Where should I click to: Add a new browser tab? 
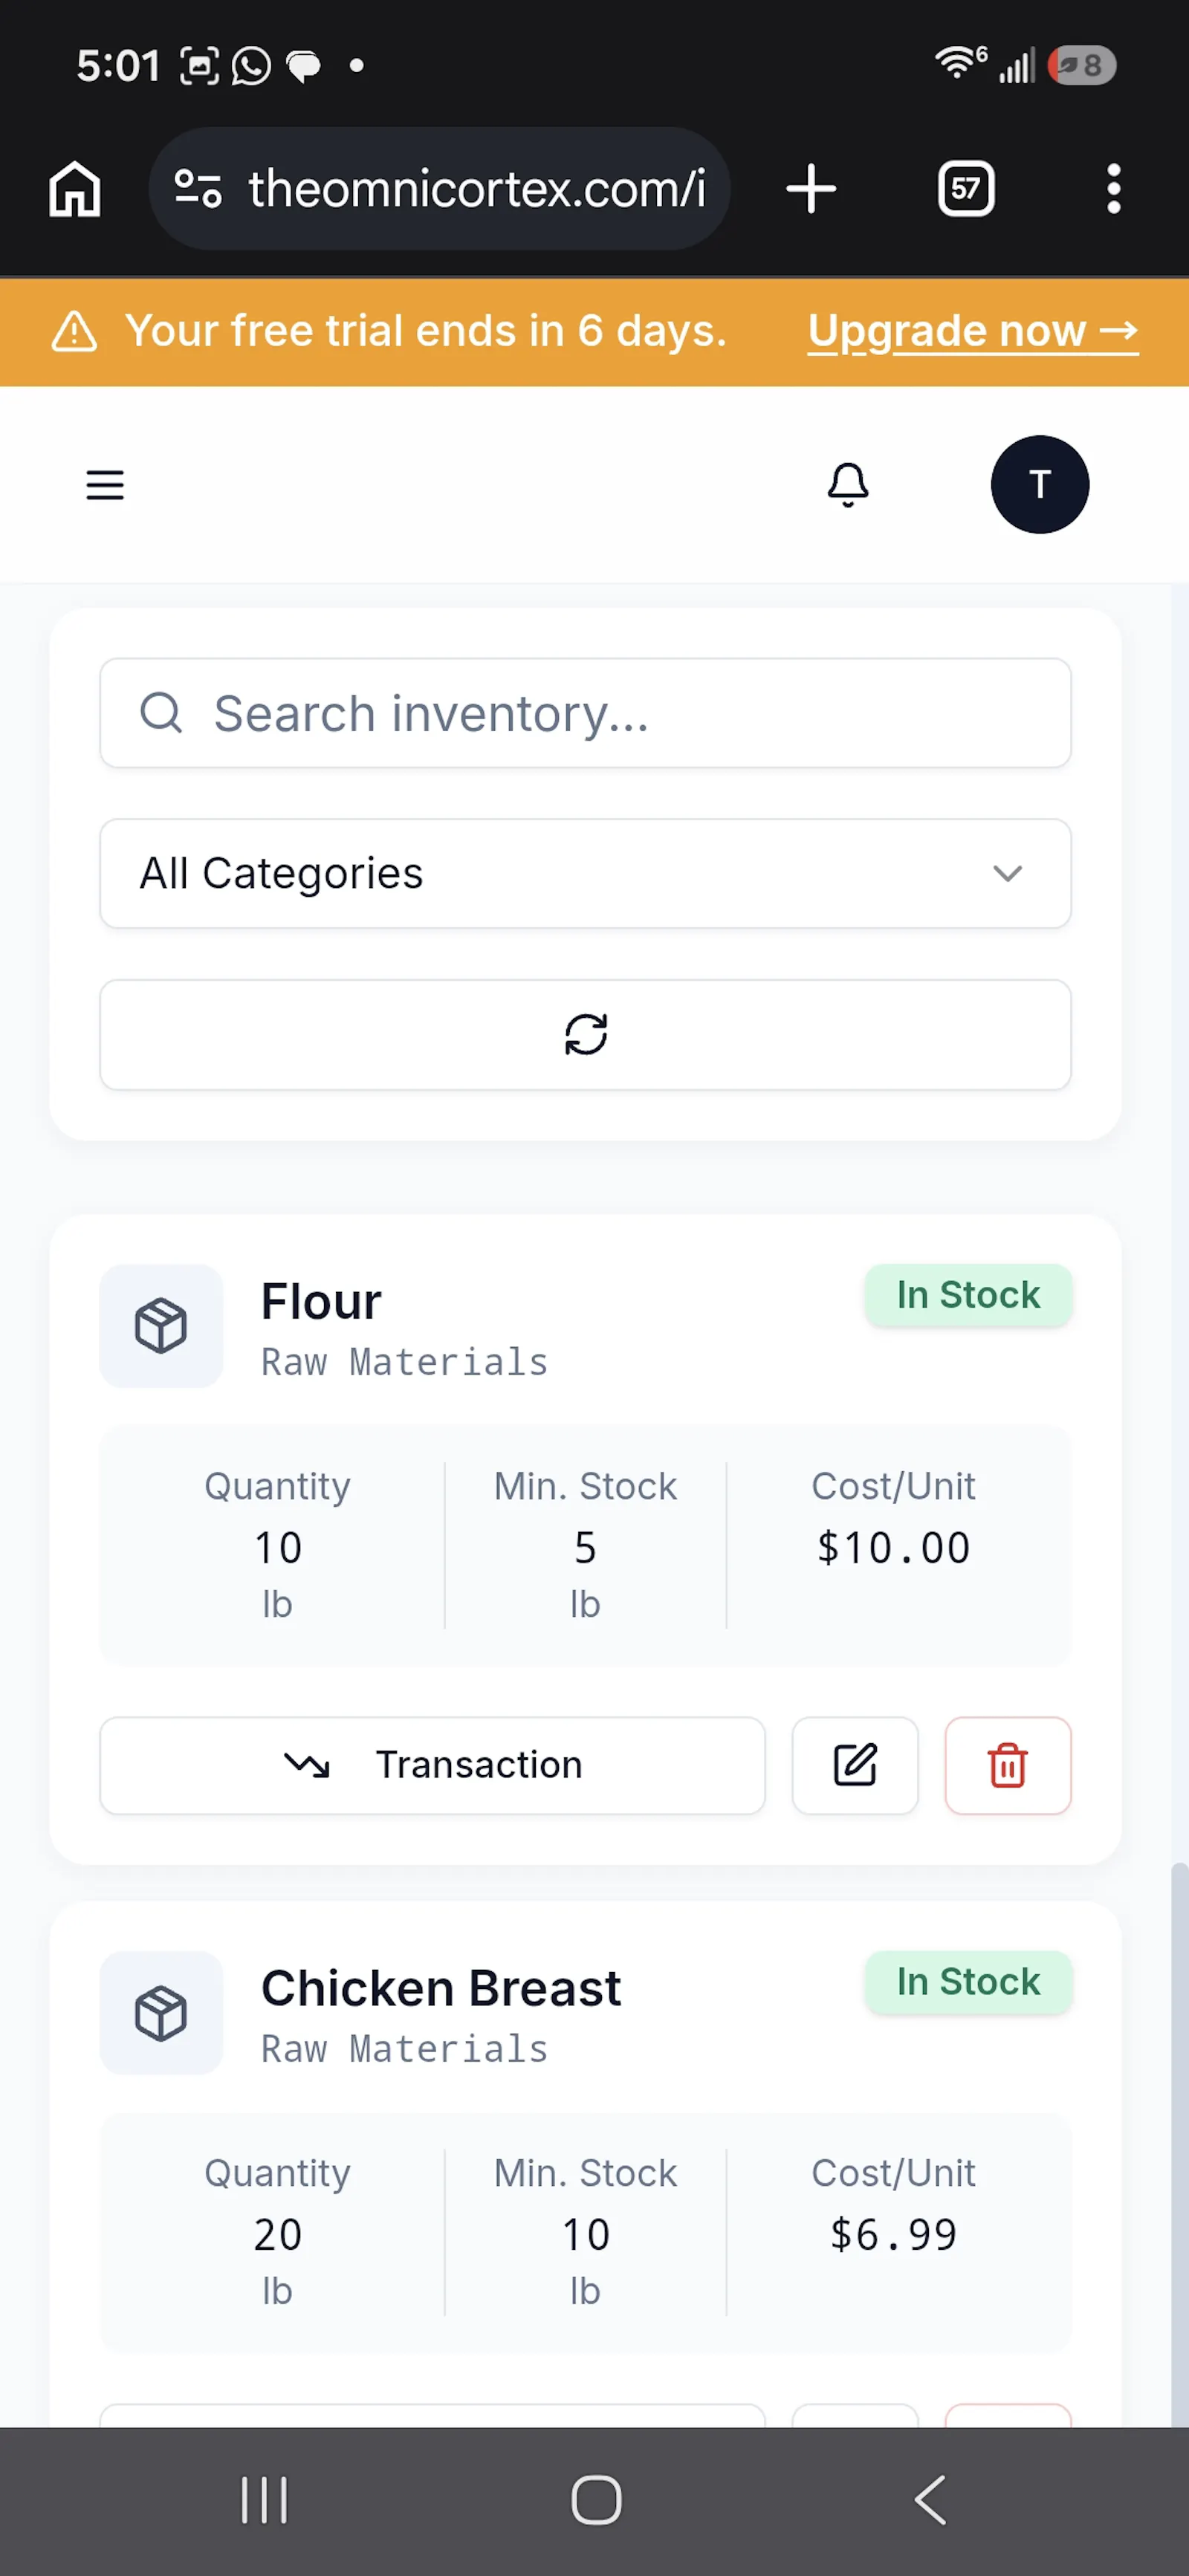(x=811, y=189)
